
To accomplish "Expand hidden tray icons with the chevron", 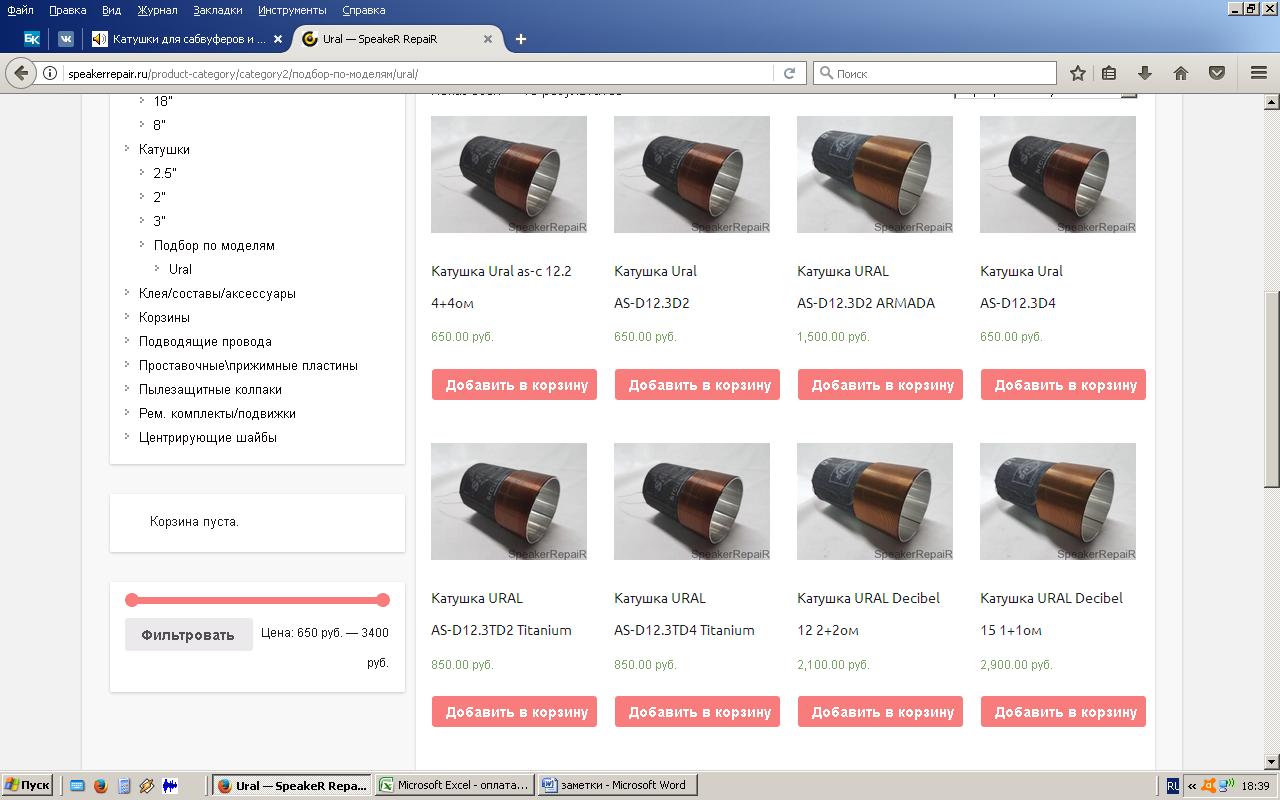I will tap(1192, 786).
